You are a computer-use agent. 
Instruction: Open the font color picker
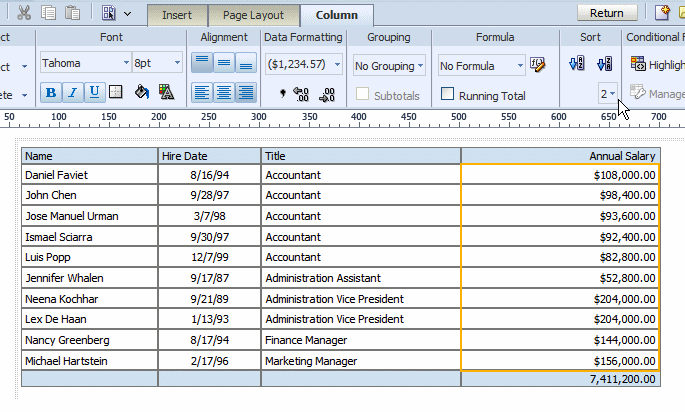(x=165, y=92)
